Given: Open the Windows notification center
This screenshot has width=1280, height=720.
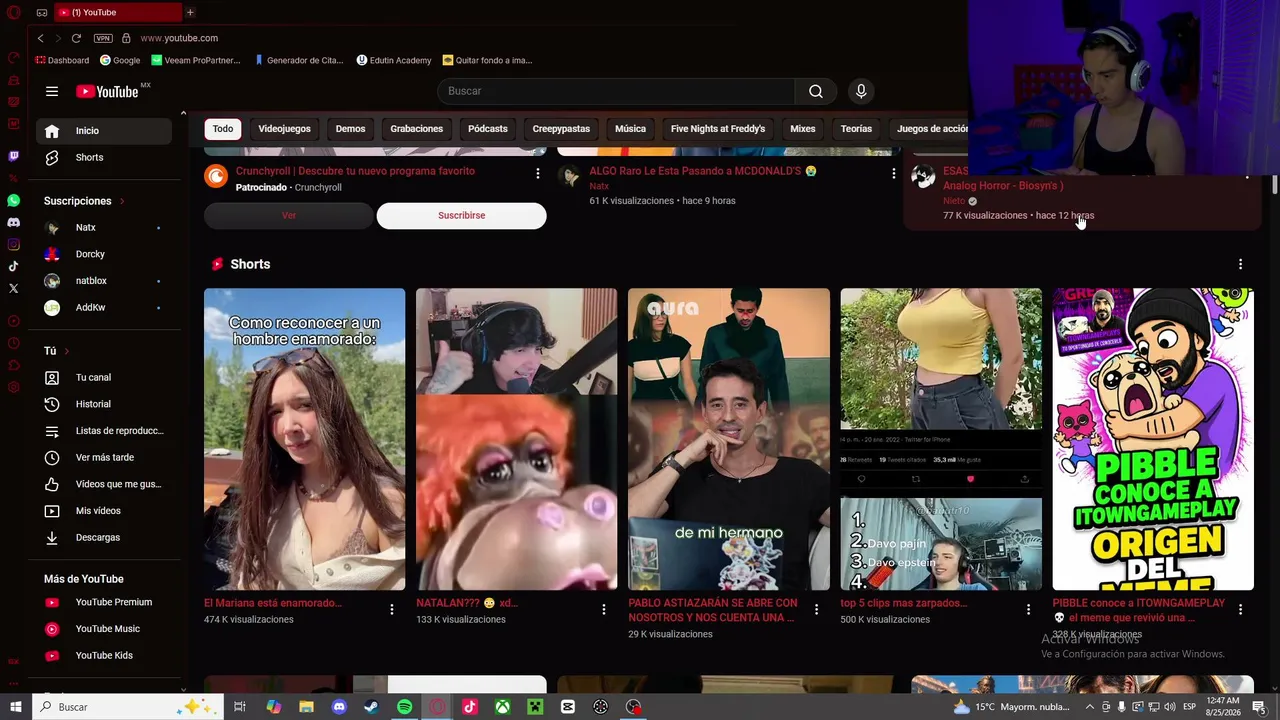Looking at the screenshot, I should 1259,707.
